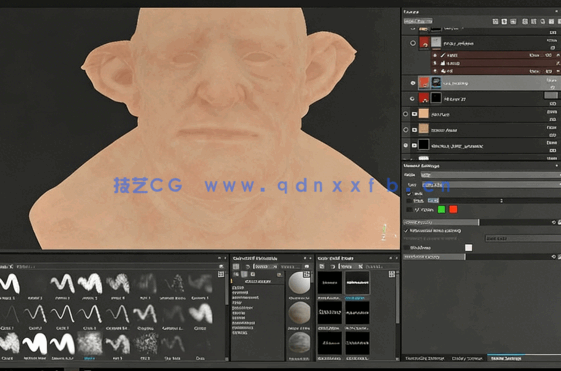561x371 pixels.
Task: Click the black mask thumbnail in Layers panel
Action: (x=436, y=98)
